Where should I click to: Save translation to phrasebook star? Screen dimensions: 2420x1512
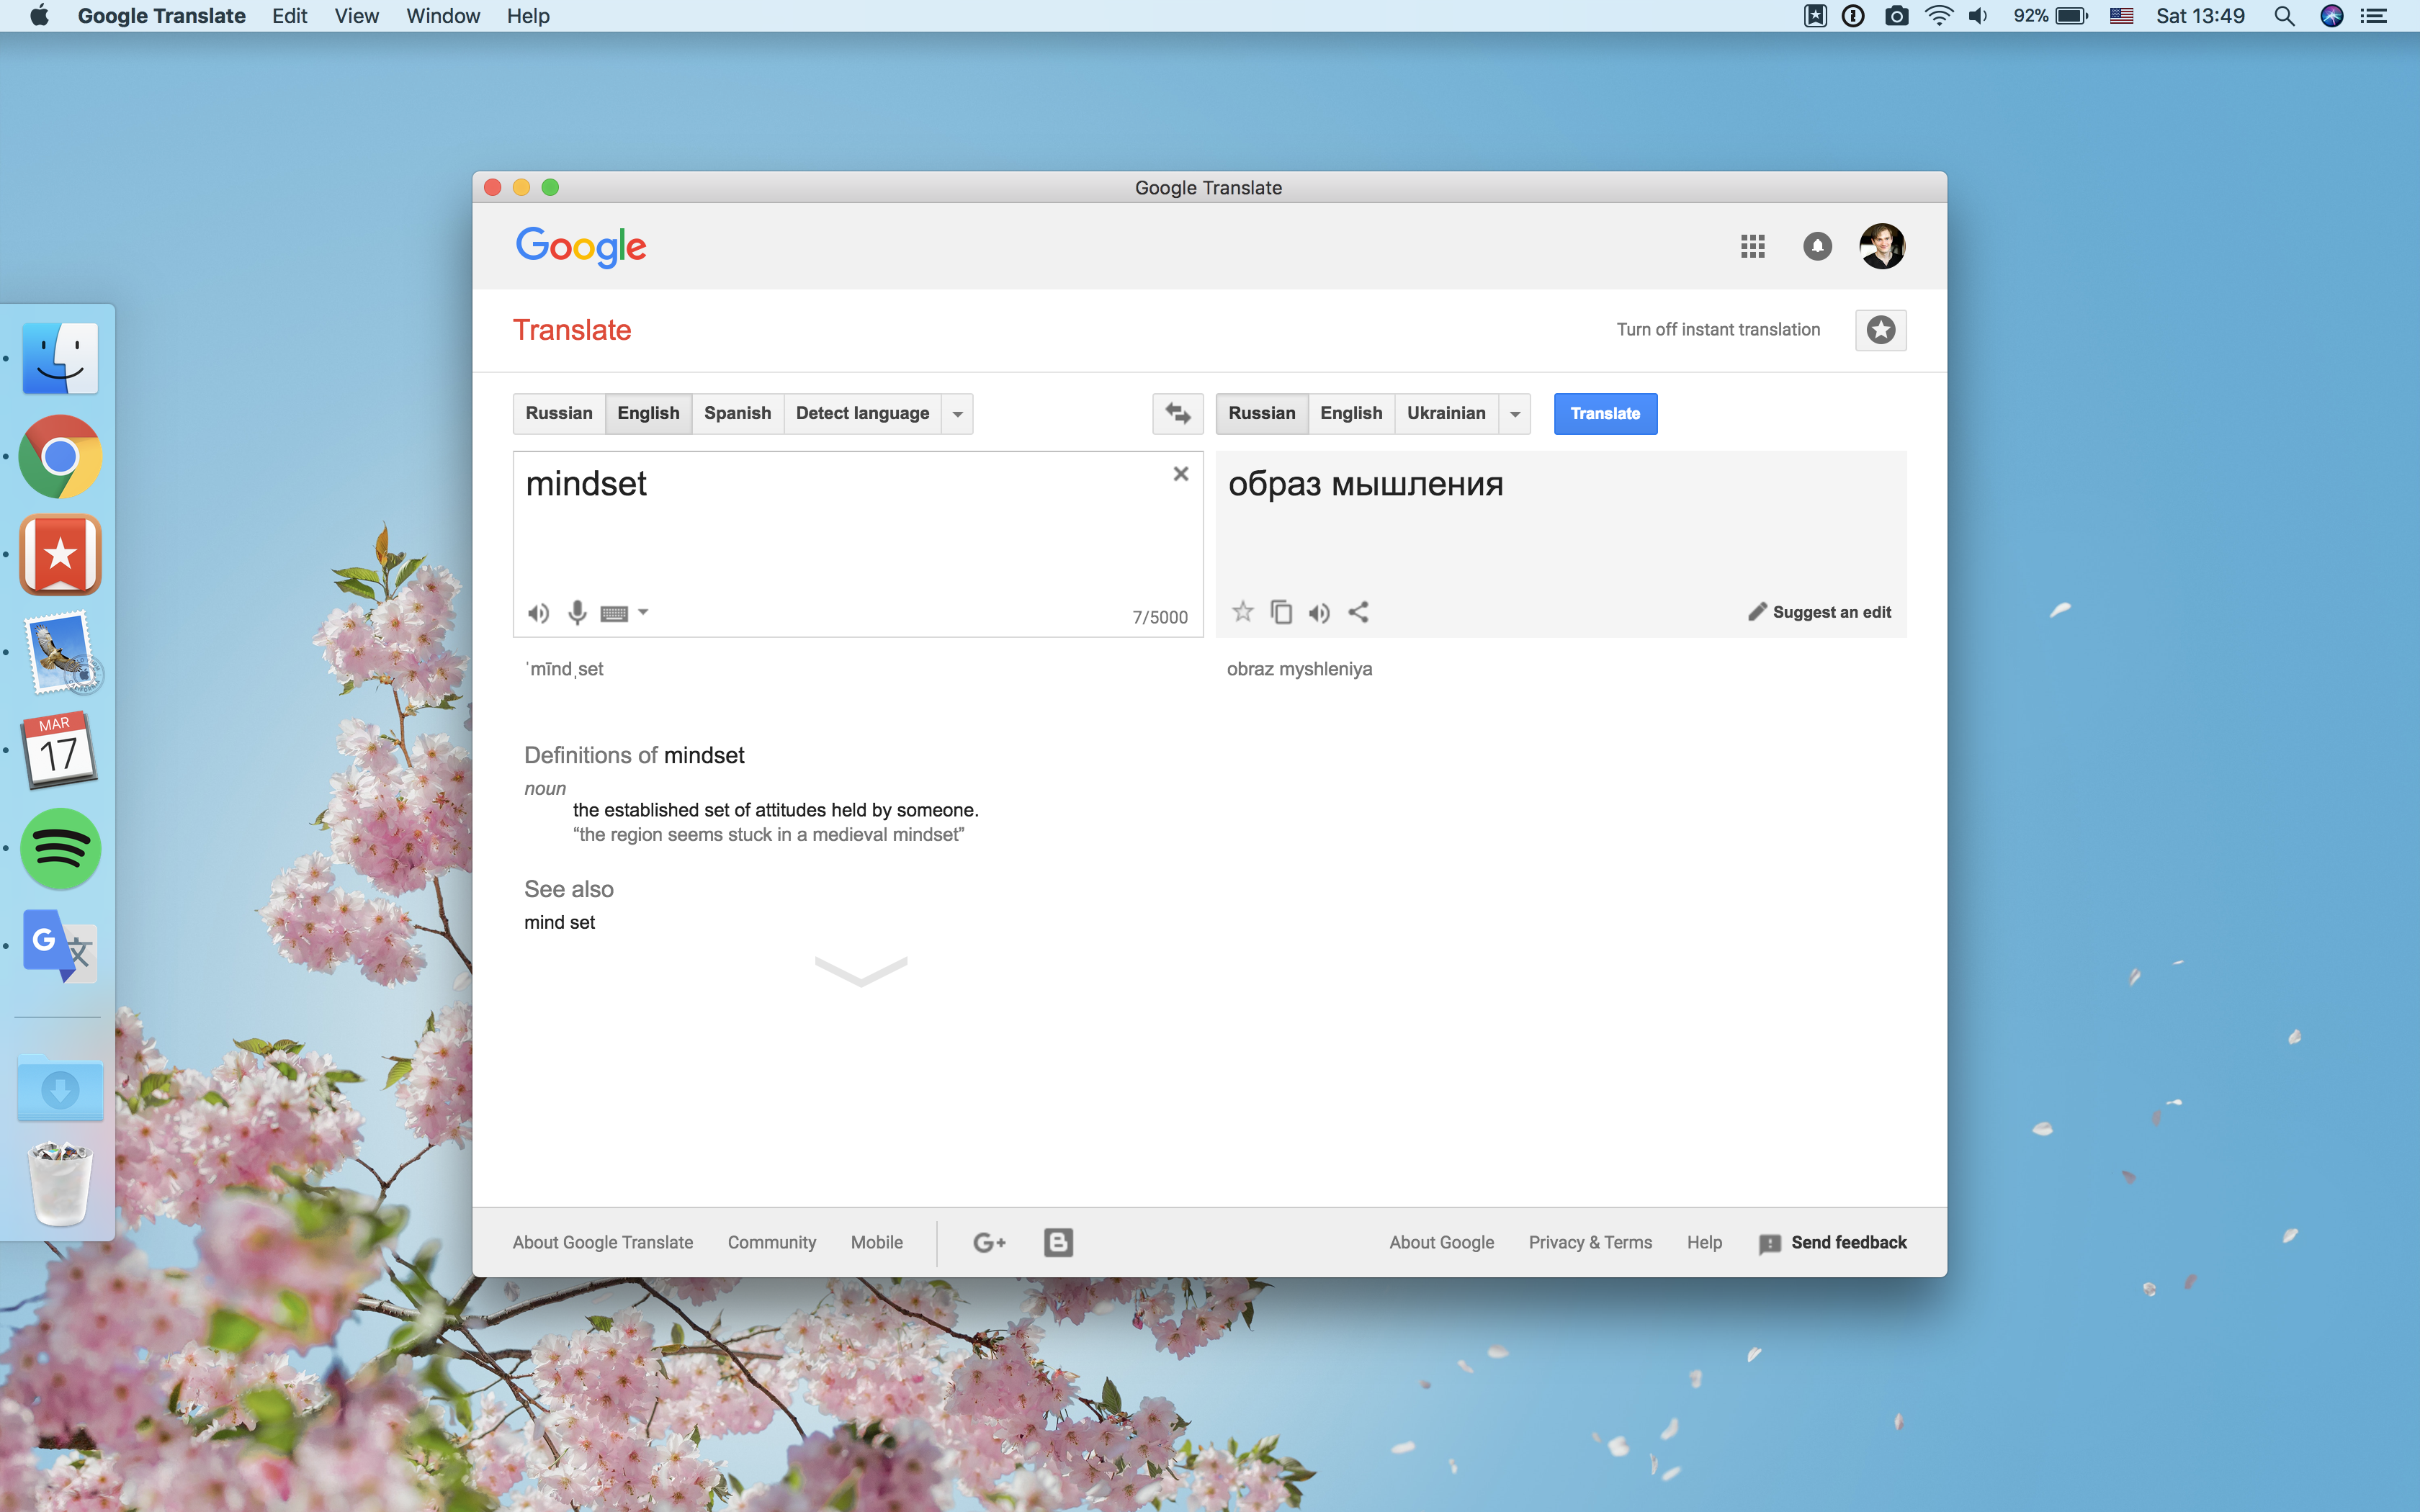1243,612
